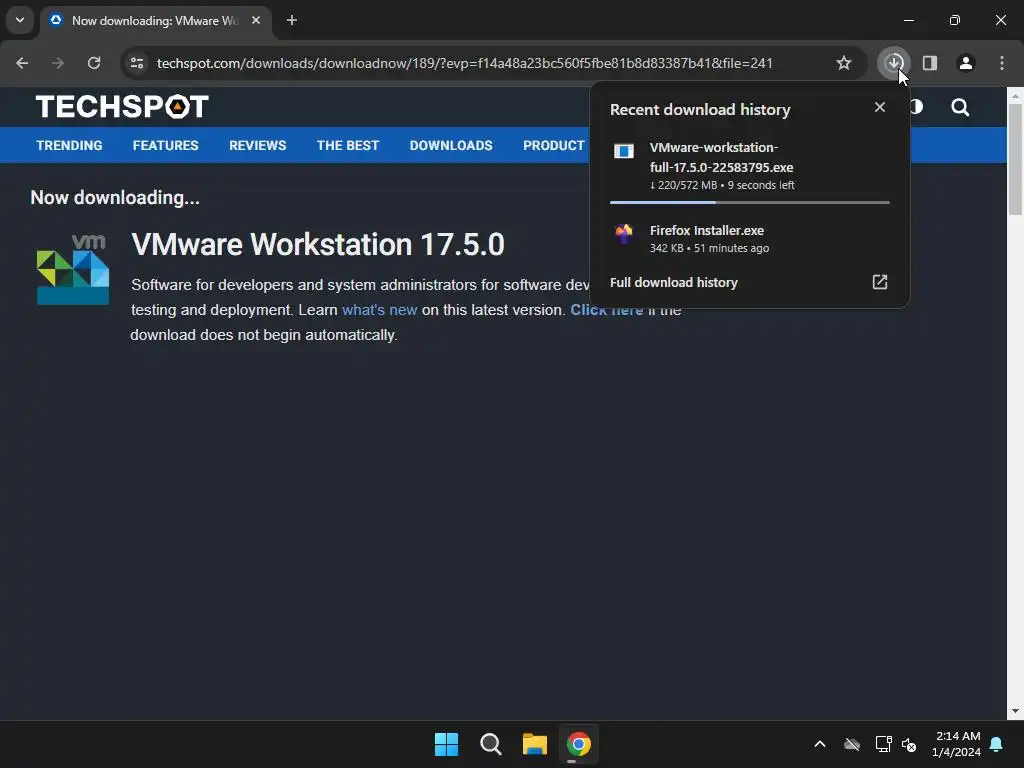
Task: Click Firefox Installer file icon
Action: (624, 233)
